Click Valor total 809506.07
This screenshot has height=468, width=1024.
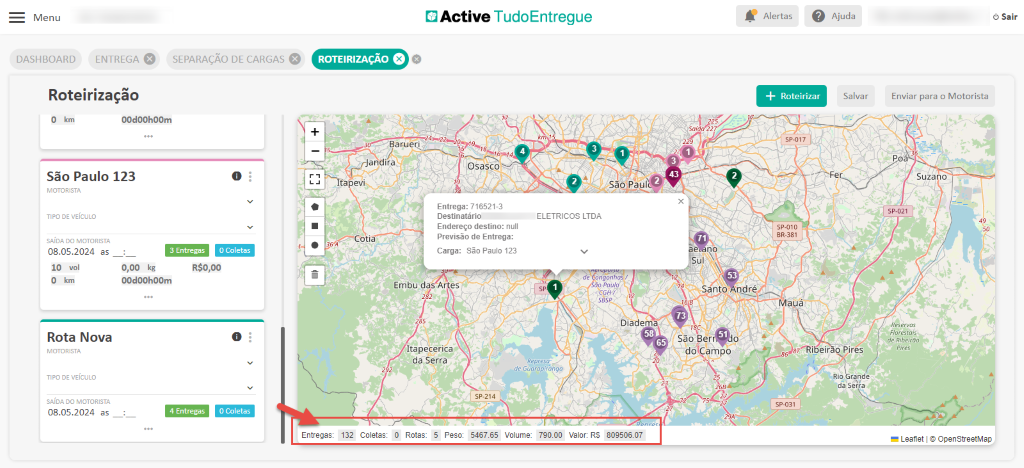coord(624,435)
